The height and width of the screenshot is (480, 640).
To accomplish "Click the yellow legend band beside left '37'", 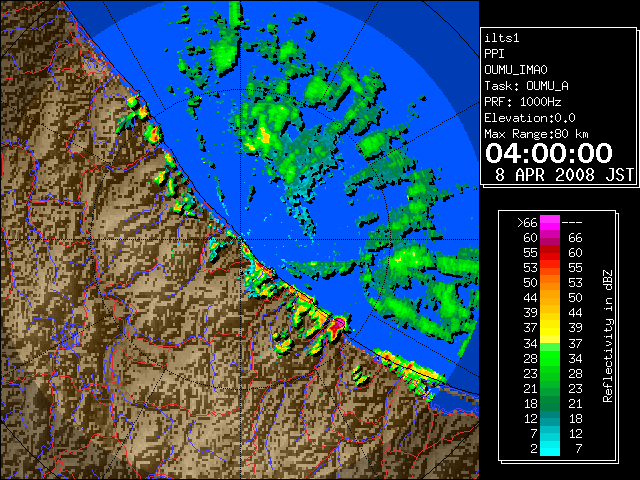I will click(x=550, y=328).
